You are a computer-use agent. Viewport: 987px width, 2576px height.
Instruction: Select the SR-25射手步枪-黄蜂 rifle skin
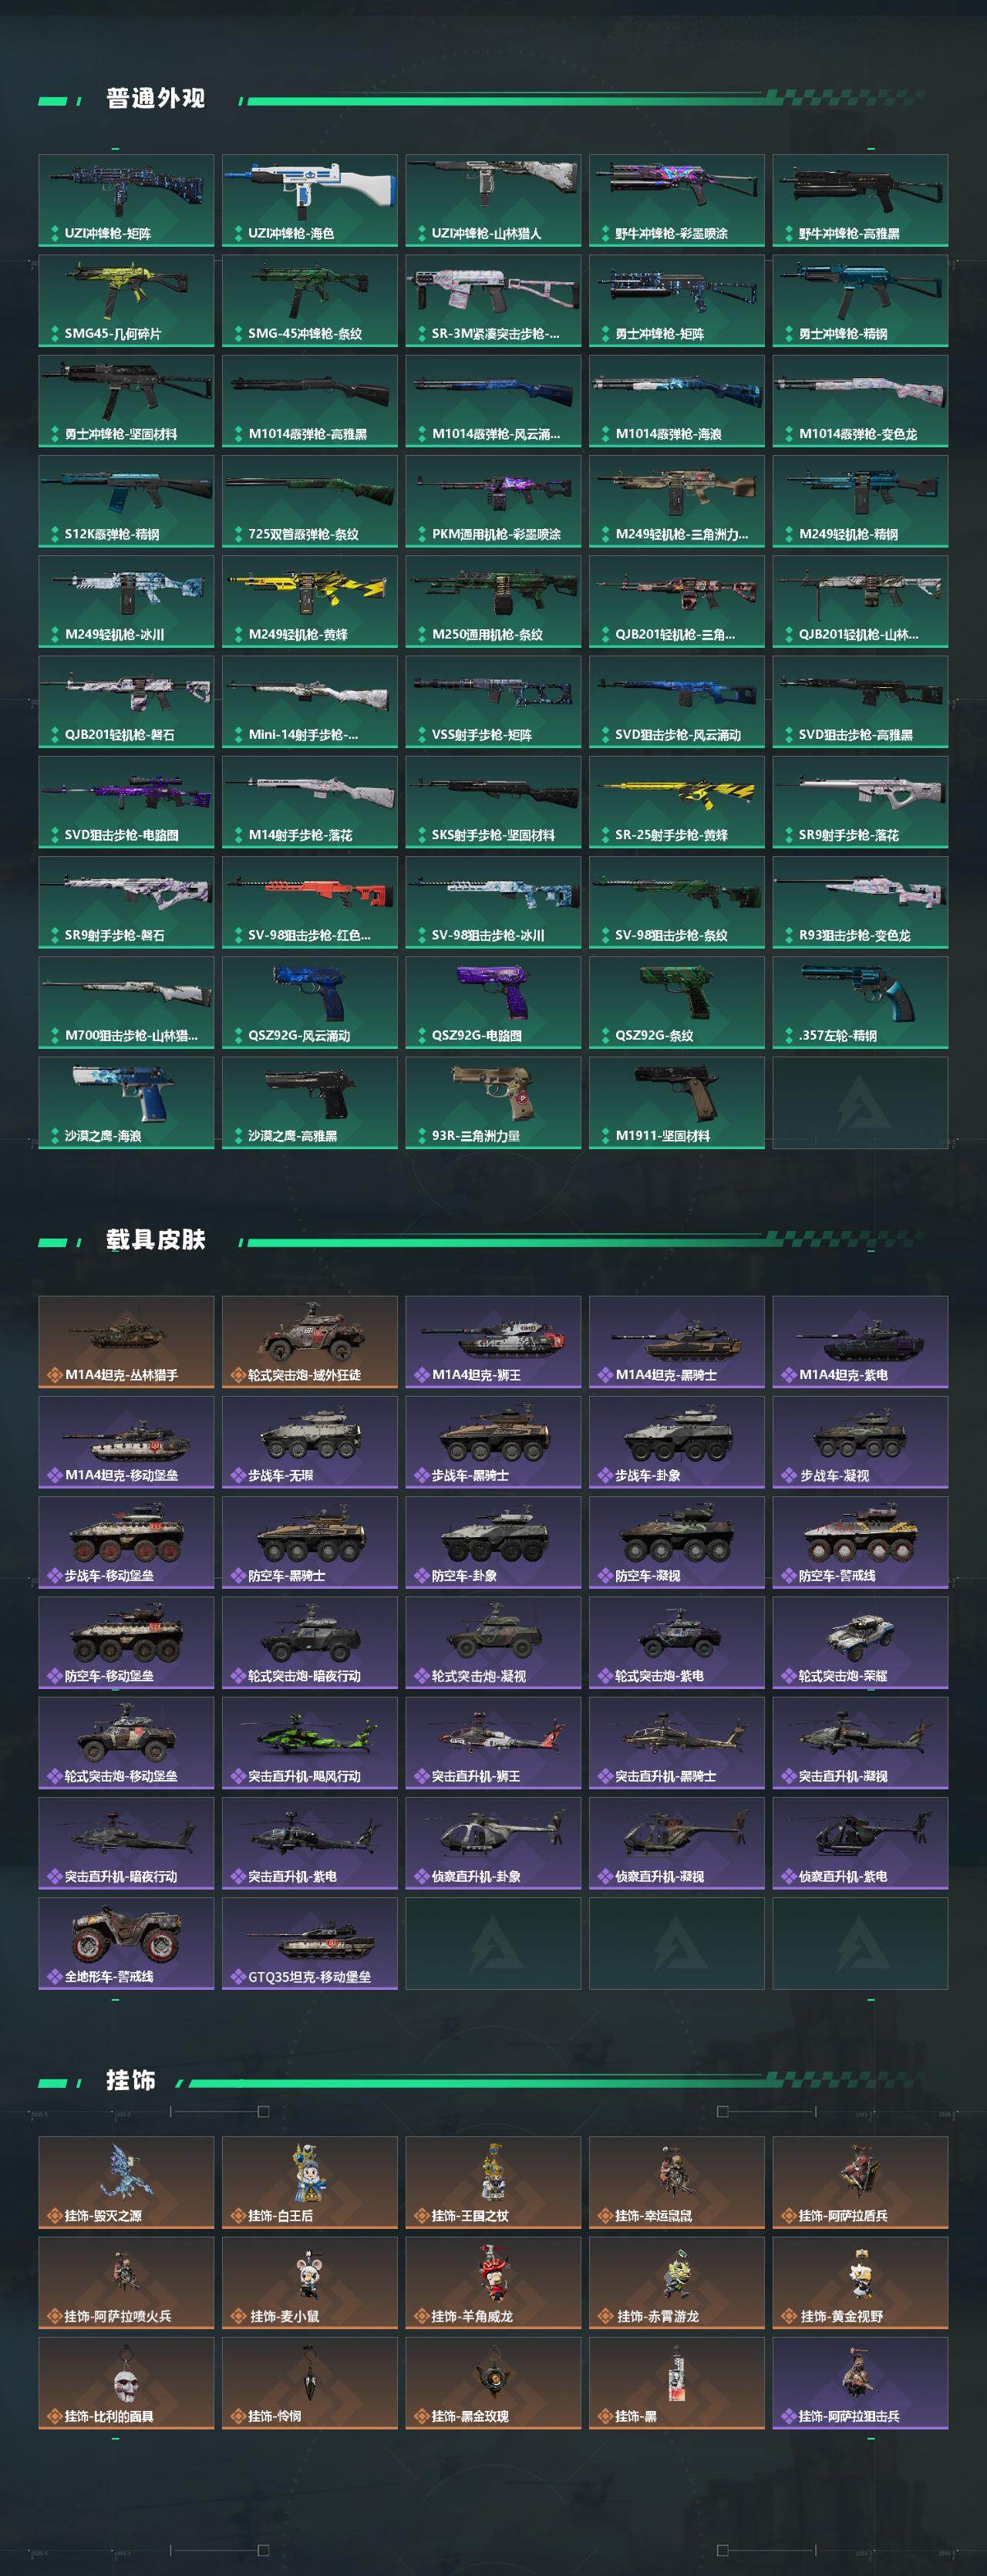click(676, 802)
